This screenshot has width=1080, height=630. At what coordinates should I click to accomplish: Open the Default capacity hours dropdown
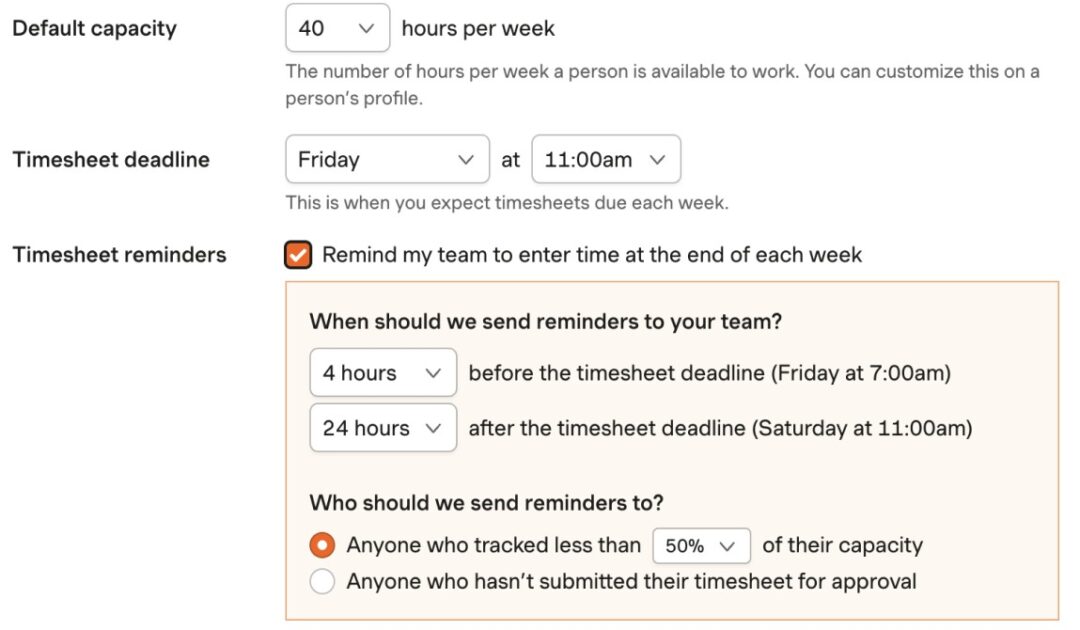(337, 28)
